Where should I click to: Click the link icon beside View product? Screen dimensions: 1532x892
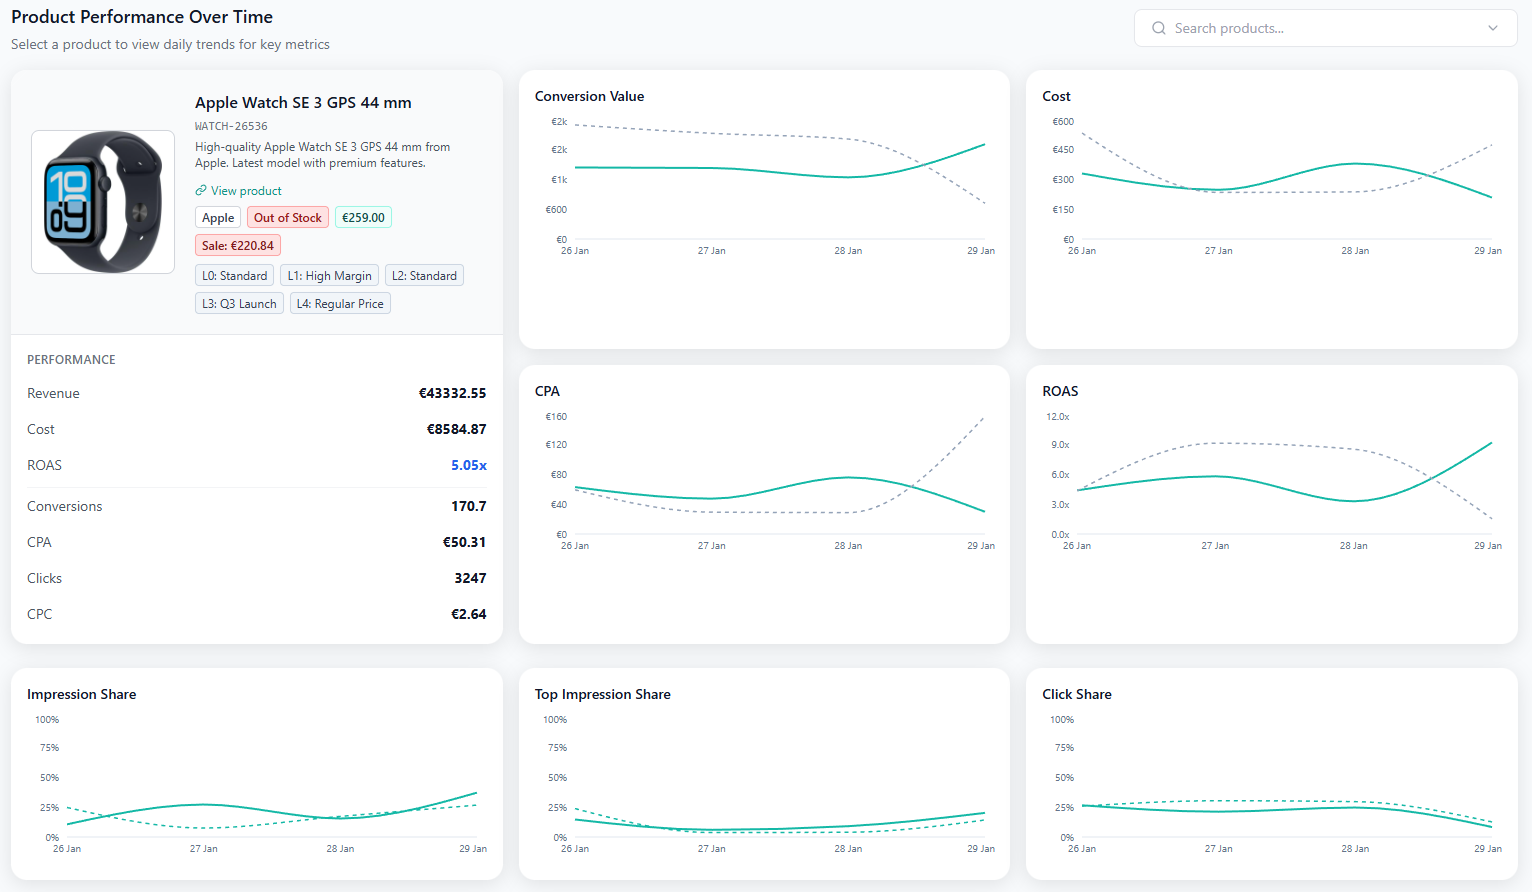(x=200, y=190)
